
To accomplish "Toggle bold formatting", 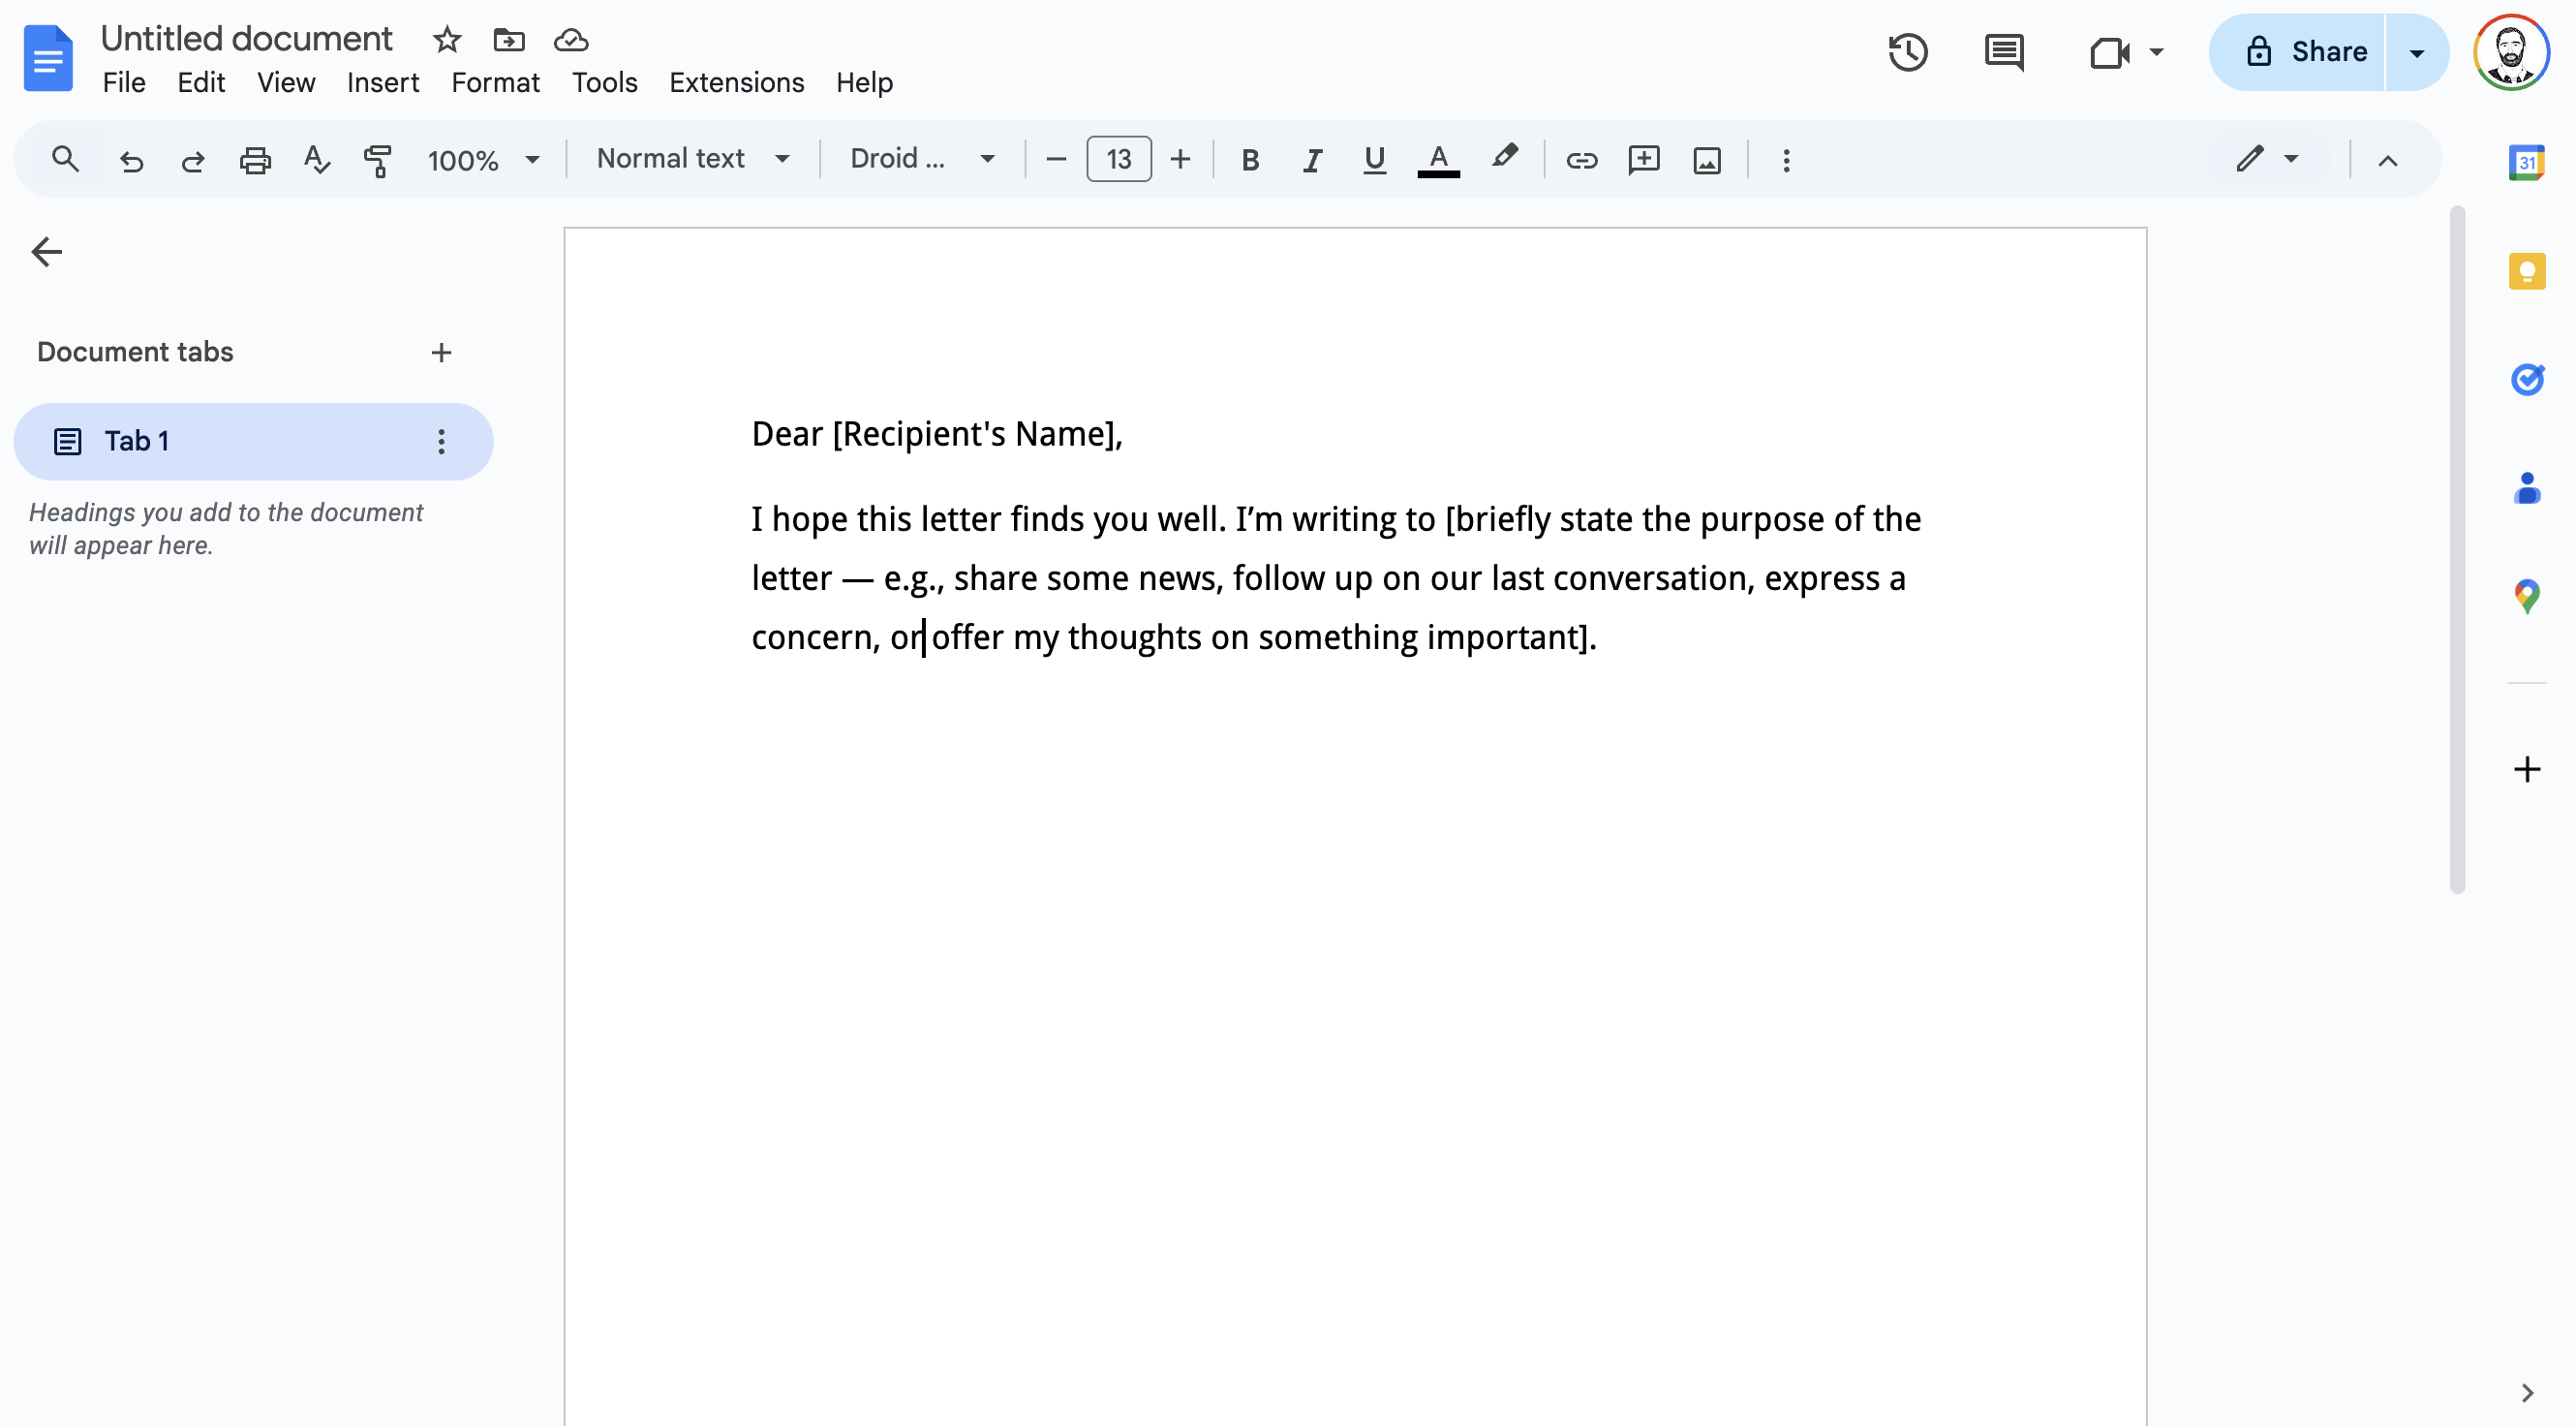I will pos(1250,160).
